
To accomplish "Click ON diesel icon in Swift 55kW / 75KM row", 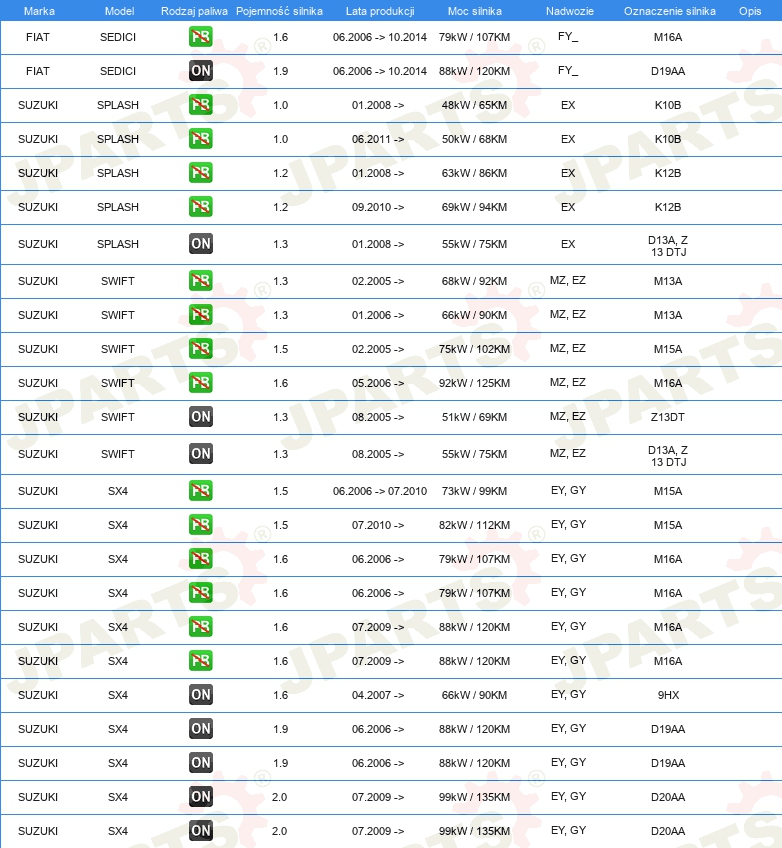I will (x=201, y=454).
